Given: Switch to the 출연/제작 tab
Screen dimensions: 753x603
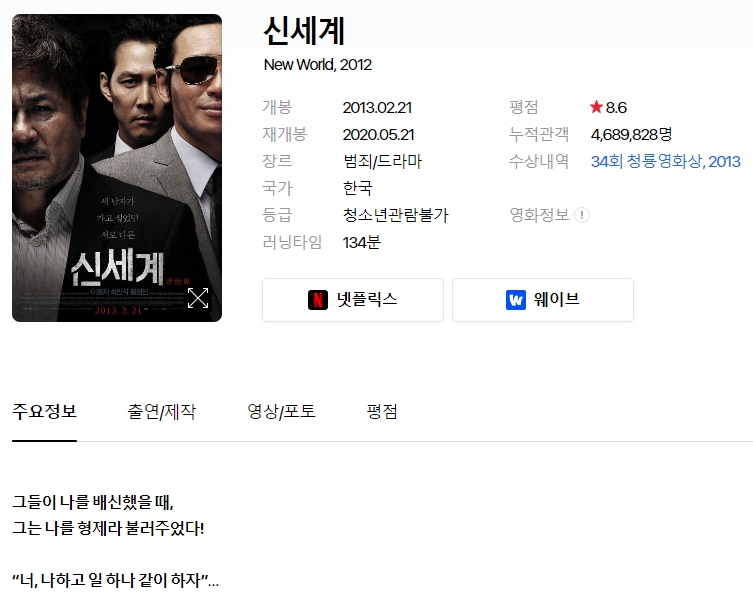Looking at the screenshot, I should [x=161, y=411].
